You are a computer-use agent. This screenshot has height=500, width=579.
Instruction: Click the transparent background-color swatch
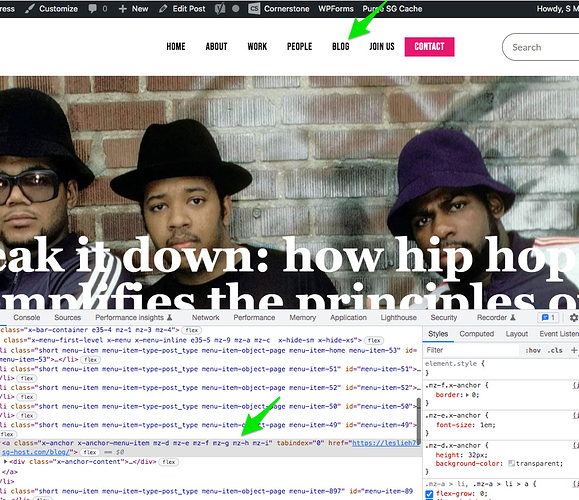point(511,463)
